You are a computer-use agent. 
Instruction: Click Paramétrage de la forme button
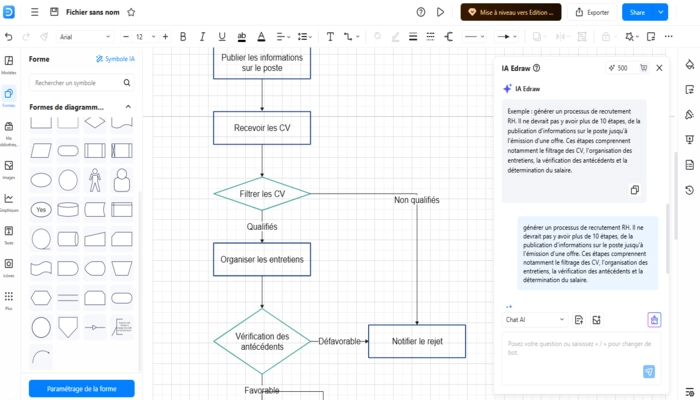coord(82,388)
